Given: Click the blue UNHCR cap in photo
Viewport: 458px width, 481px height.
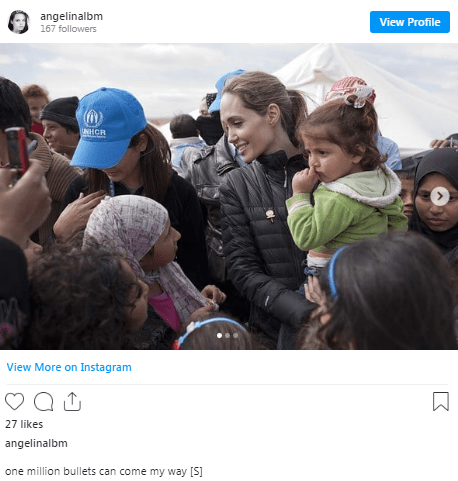Looking at the screenshot, I should (107, 128).
